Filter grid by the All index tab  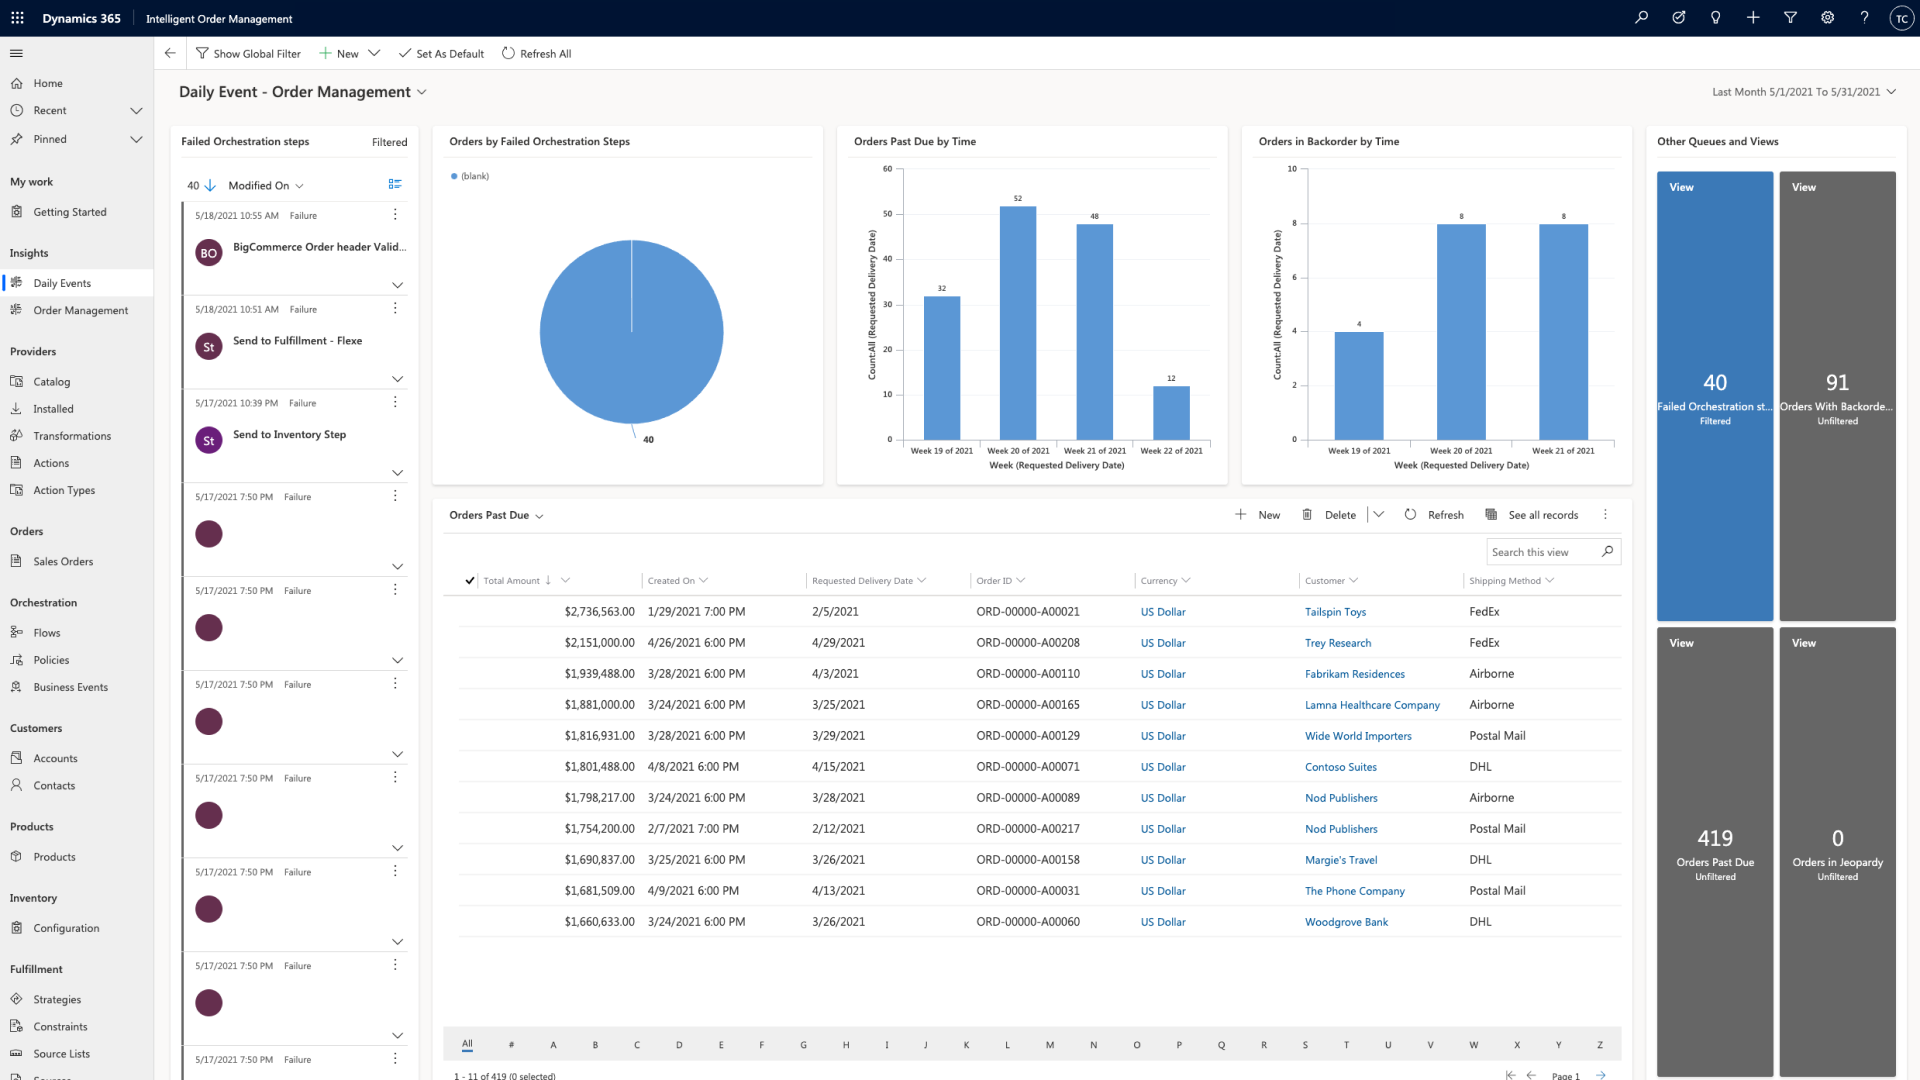[x=467, y=1044]
